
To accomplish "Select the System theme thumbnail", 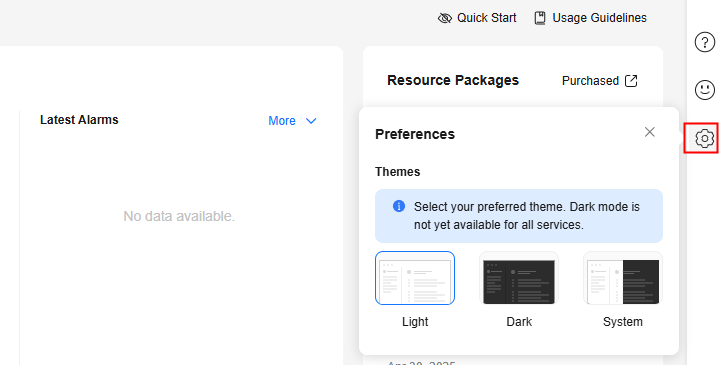I will (623, 278).
